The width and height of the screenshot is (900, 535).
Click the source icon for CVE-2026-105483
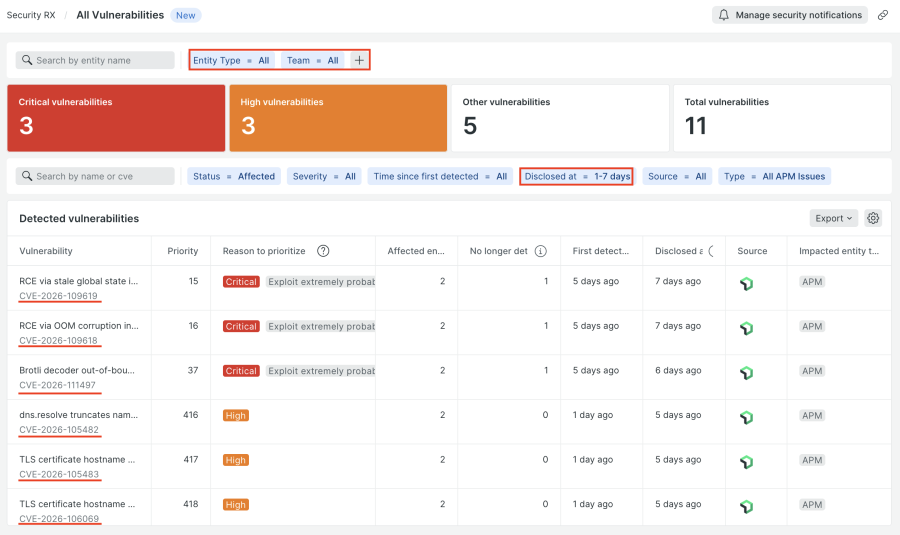click(746, 462)
